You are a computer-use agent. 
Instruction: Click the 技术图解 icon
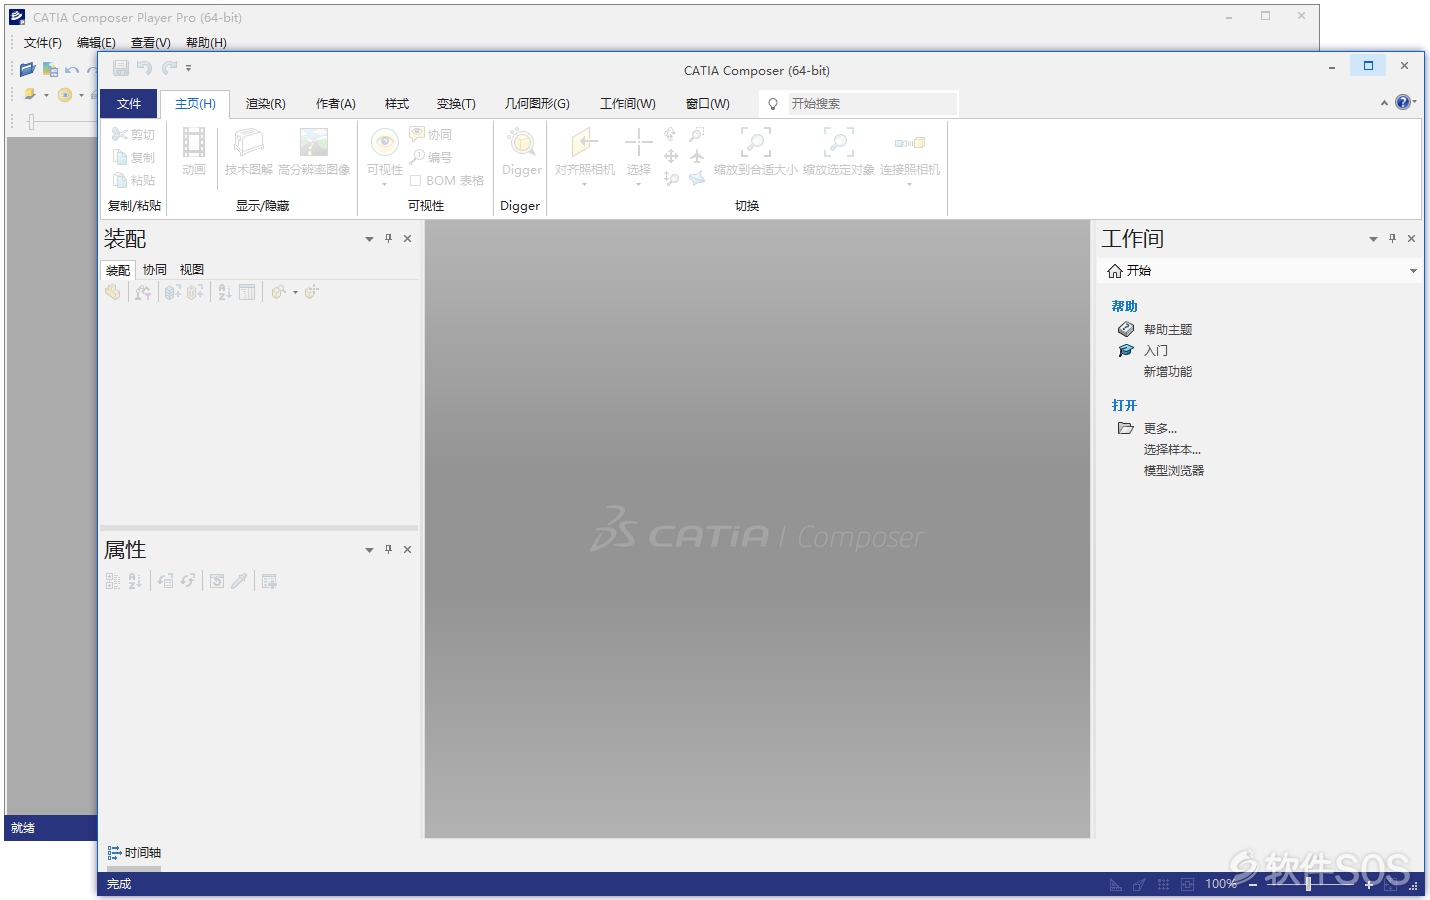[x=248, y=142]
